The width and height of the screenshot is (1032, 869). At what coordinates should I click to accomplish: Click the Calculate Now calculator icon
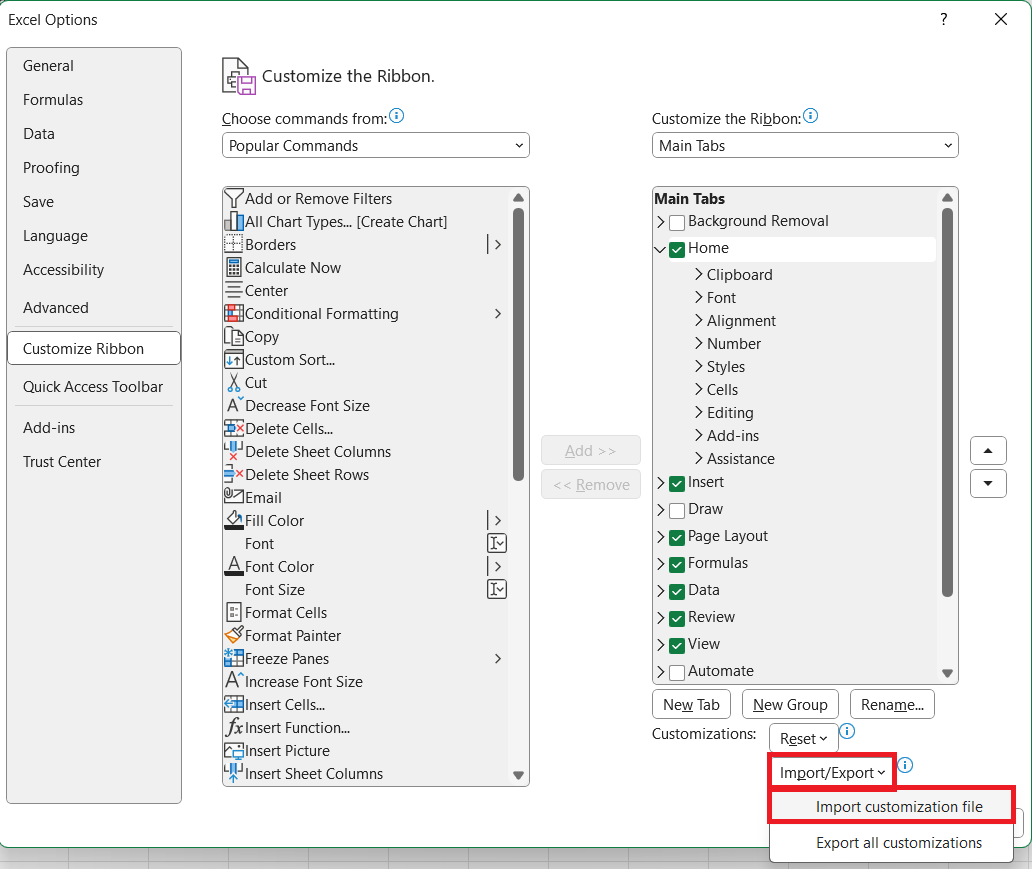[x=234, y=267]
